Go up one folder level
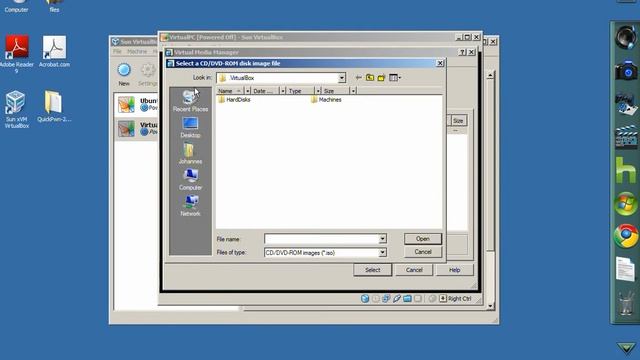Image resolution: width=640 pixels, height=360 pixels. [370, 78]
